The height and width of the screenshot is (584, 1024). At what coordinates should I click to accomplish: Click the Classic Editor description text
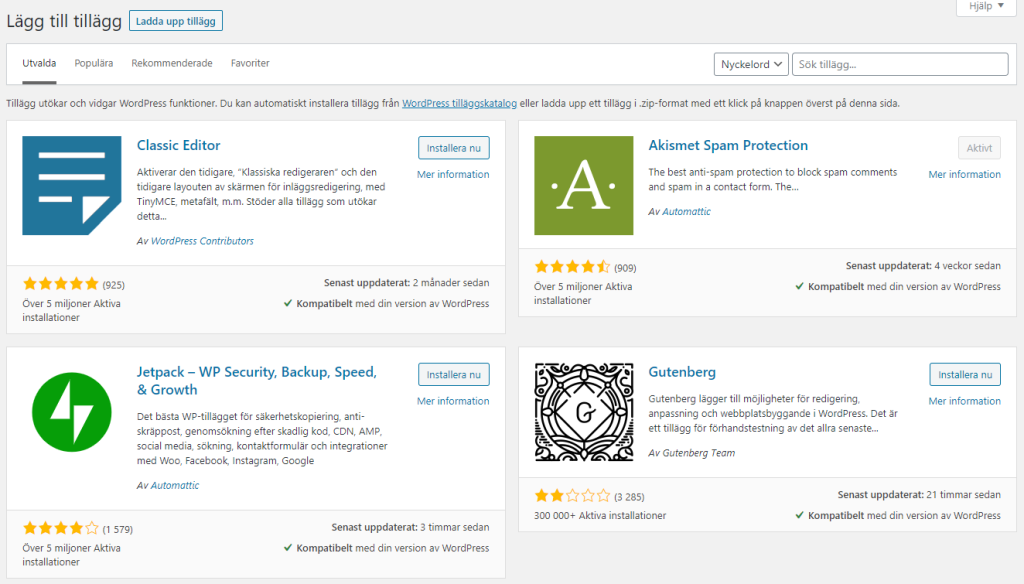[x=261, y=194]
